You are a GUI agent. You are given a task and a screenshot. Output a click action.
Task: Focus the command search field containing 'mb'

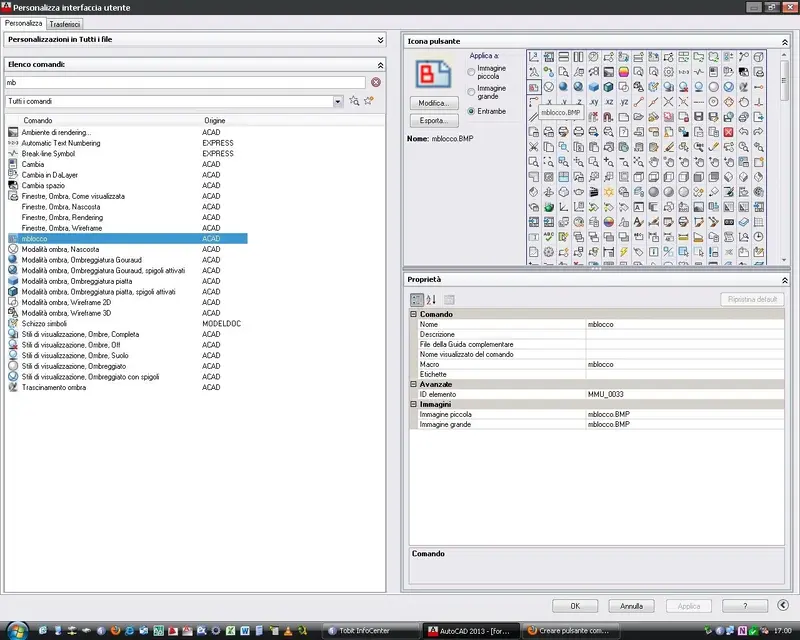coord(185,82)
